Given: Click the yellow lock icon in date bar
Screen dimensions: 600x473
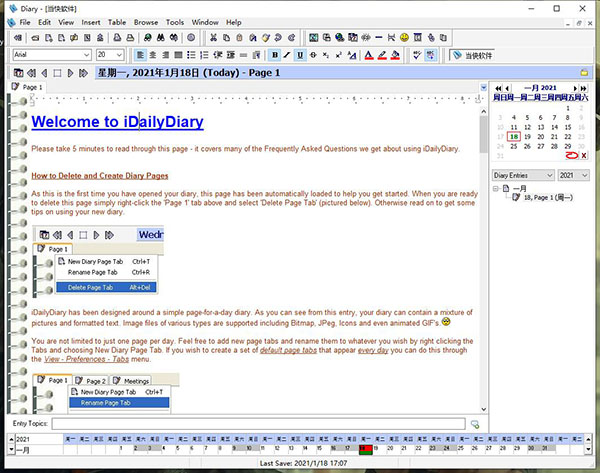Looking at the screenshot, I should tap(584, 72).
